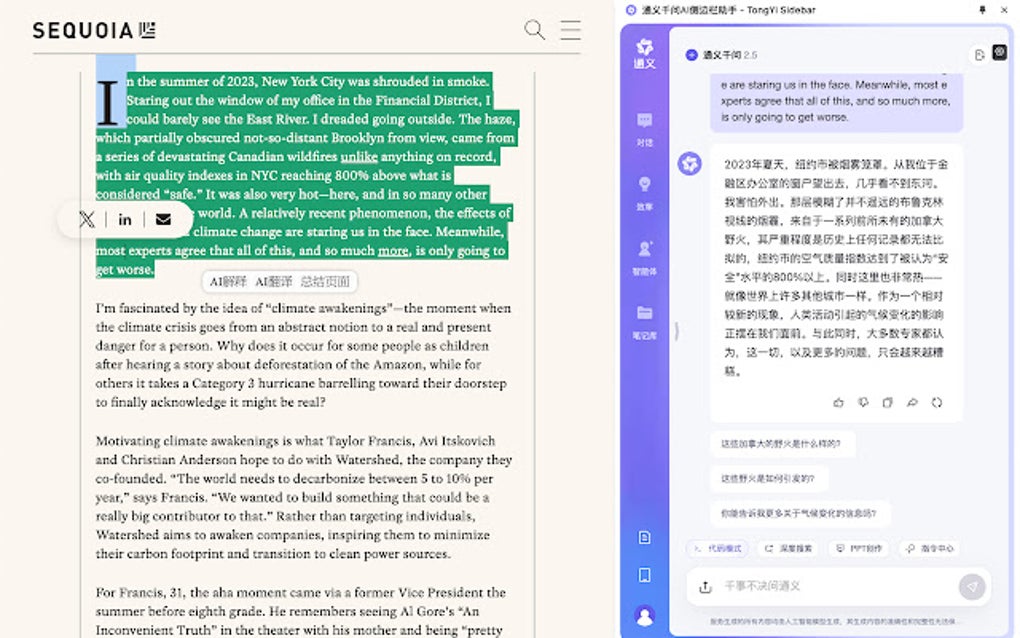Image resolution: width=1020 pixels, height=638 pixels.
Task: Follow the underlined "more" link
Action: click(393, 251)
